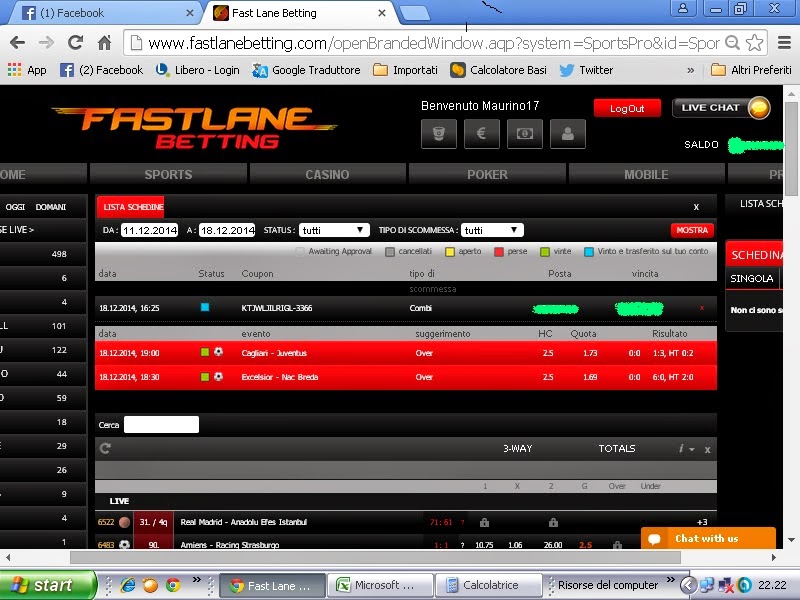Click the soccer ball icon for Amiens match
Viewport: 800px width, 600px height.
[124, 544]
